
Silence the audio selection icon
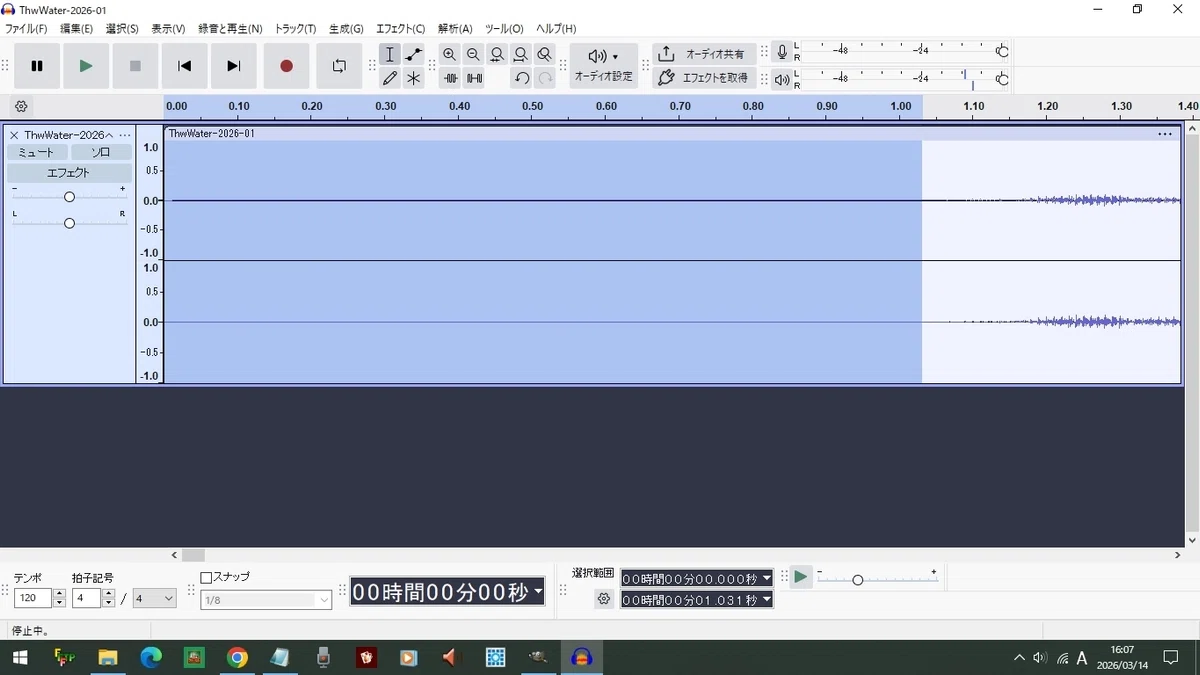(474, 78)
